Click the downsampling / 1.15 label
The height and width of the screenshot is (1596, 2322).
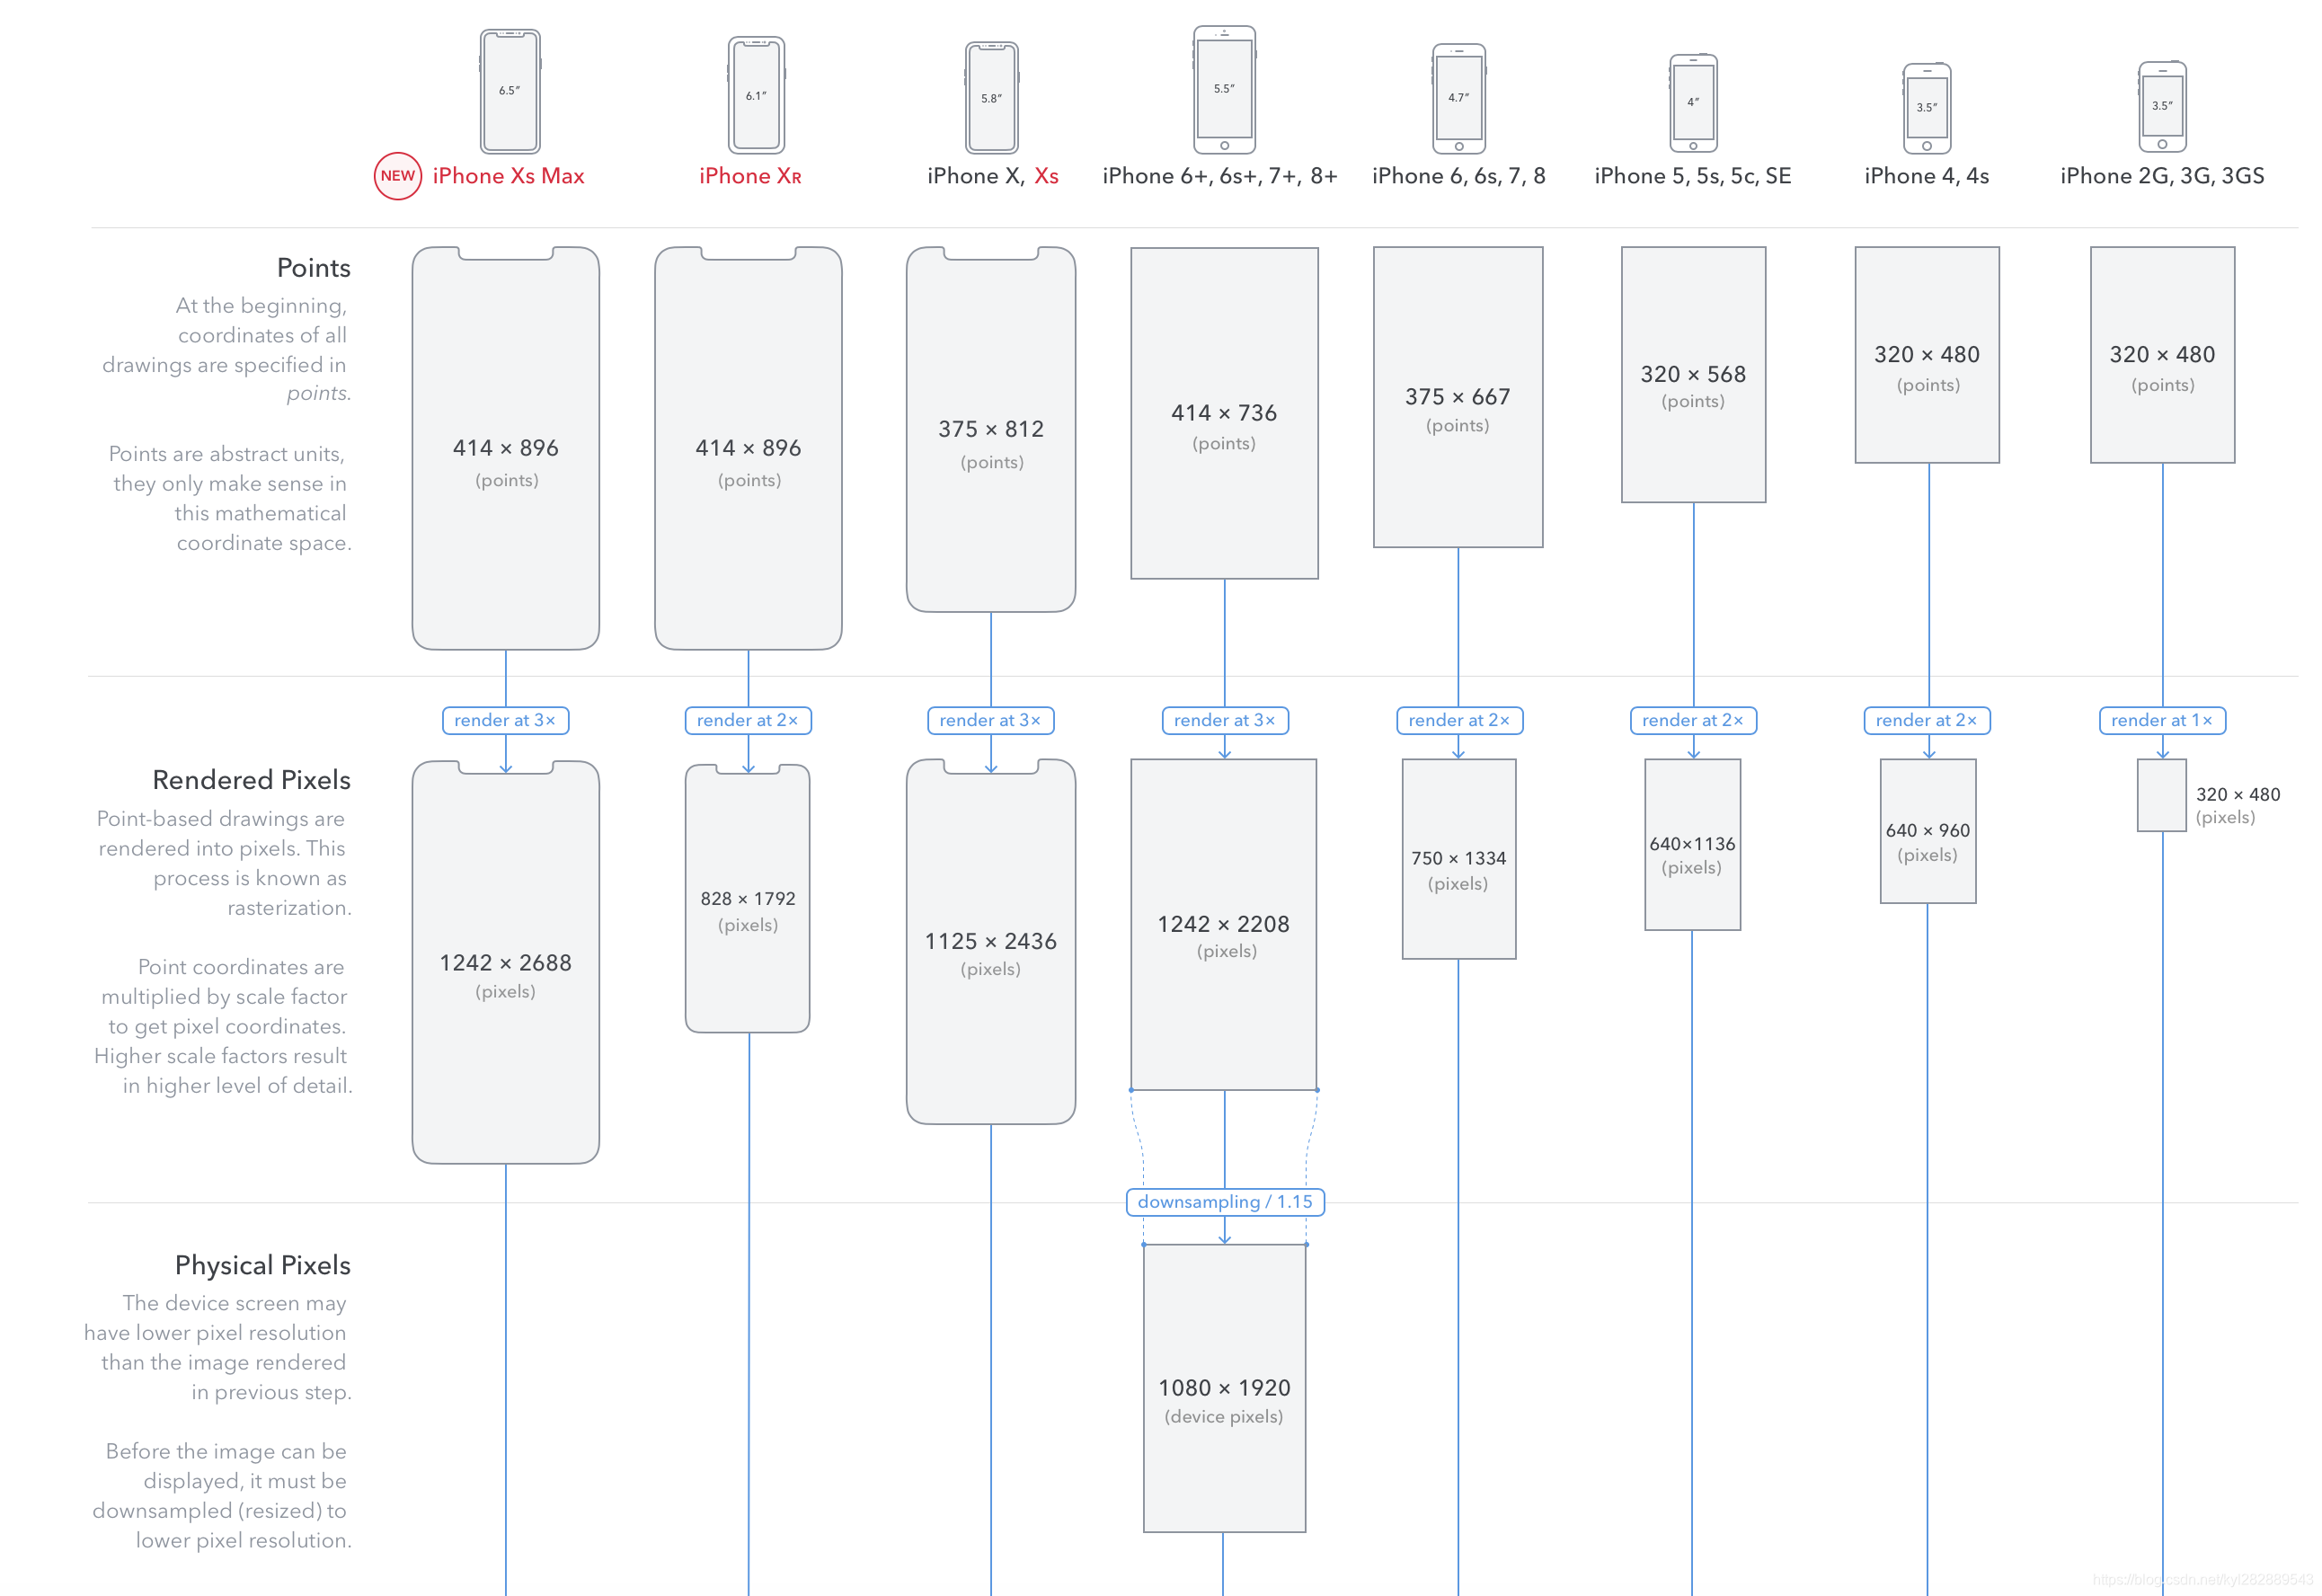tap(1225, 1201)
